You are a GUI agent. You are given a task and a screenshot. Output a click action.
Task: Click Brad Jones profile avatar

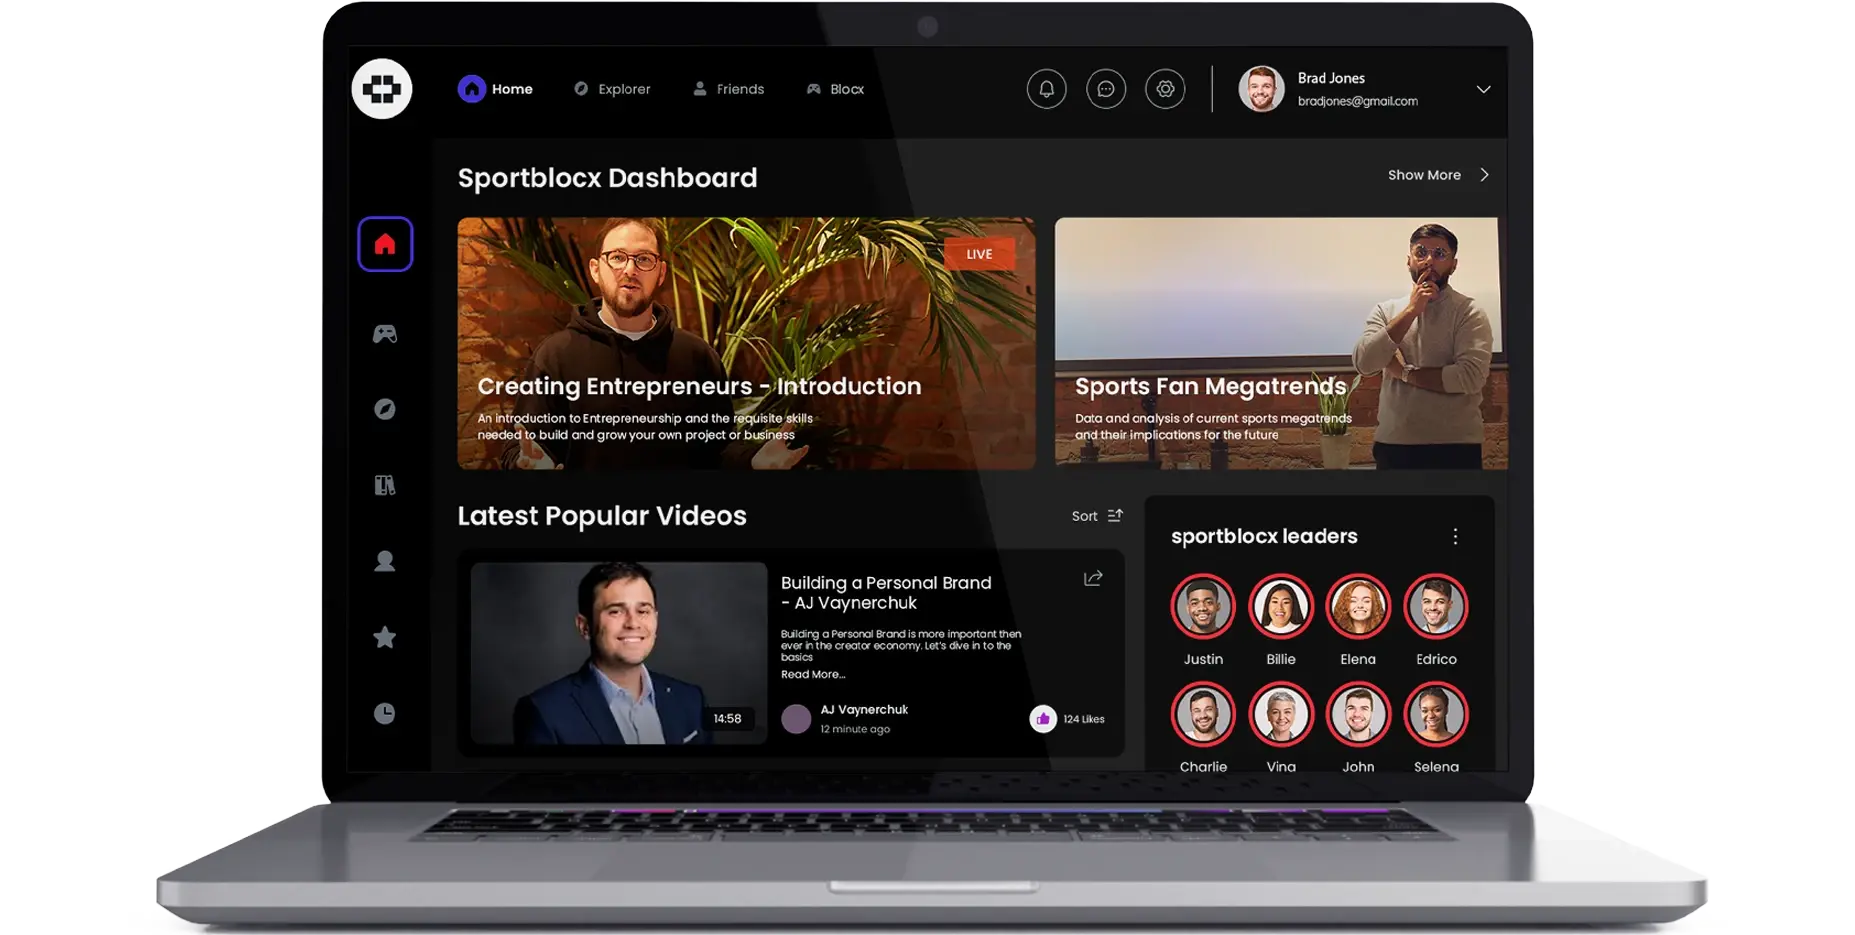click(1262, 89)
